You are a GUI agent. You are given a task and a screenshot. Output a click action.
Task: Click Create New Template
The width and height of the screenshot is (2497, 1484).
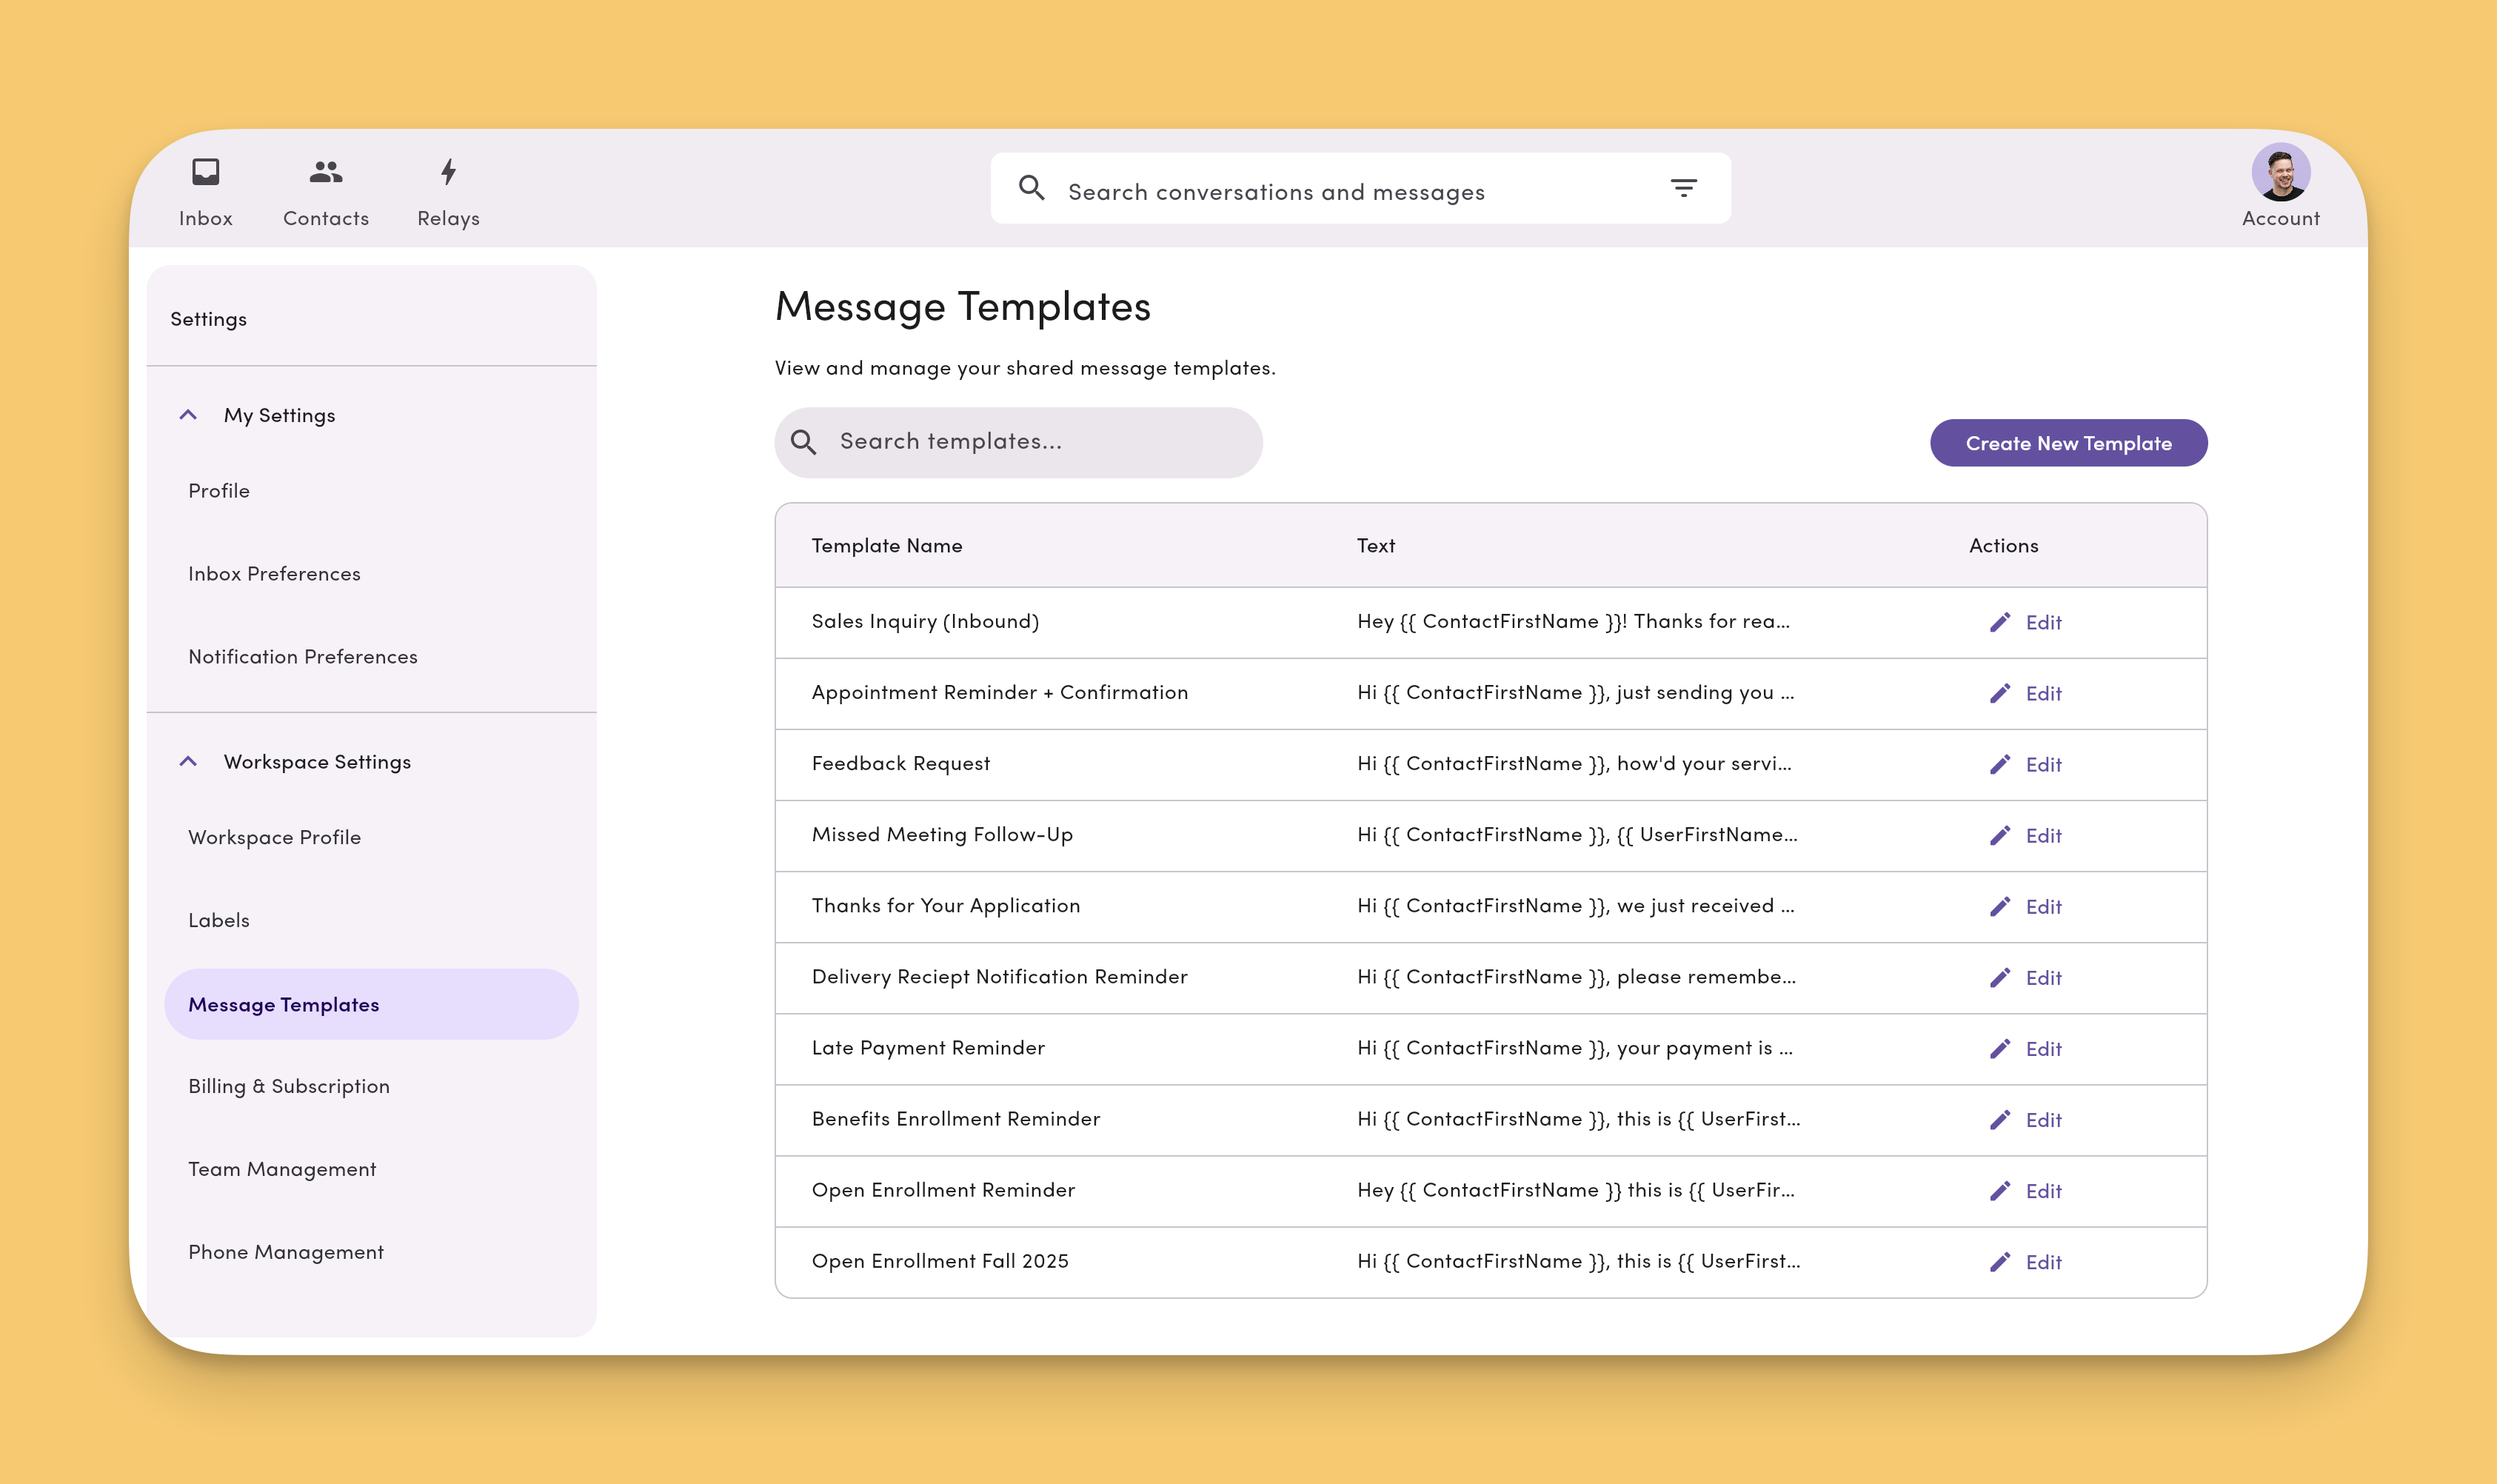2068,442
